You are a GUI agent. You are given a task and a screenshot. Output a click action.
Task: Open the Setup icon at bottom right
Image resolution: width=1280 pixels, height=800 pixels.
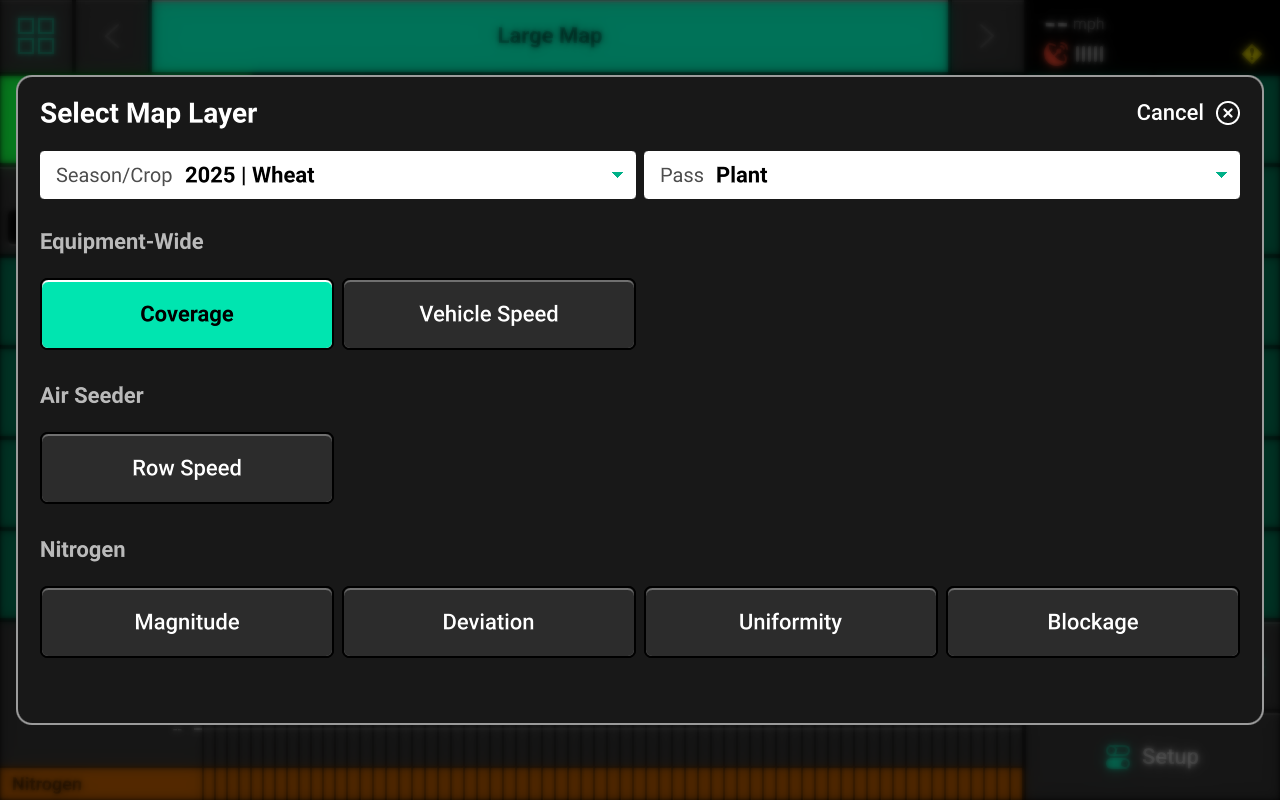1118,757
